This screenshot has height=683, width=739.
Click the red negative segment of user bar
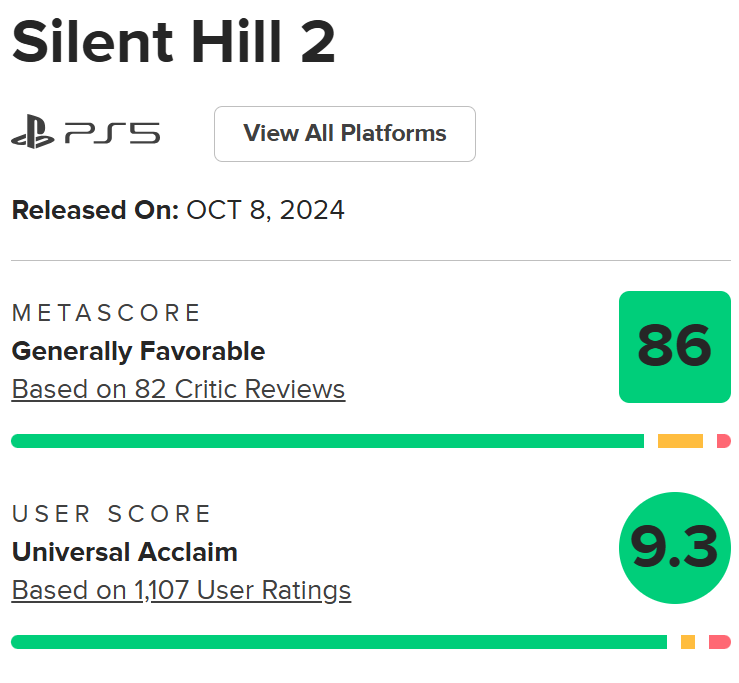click(720, 642)
